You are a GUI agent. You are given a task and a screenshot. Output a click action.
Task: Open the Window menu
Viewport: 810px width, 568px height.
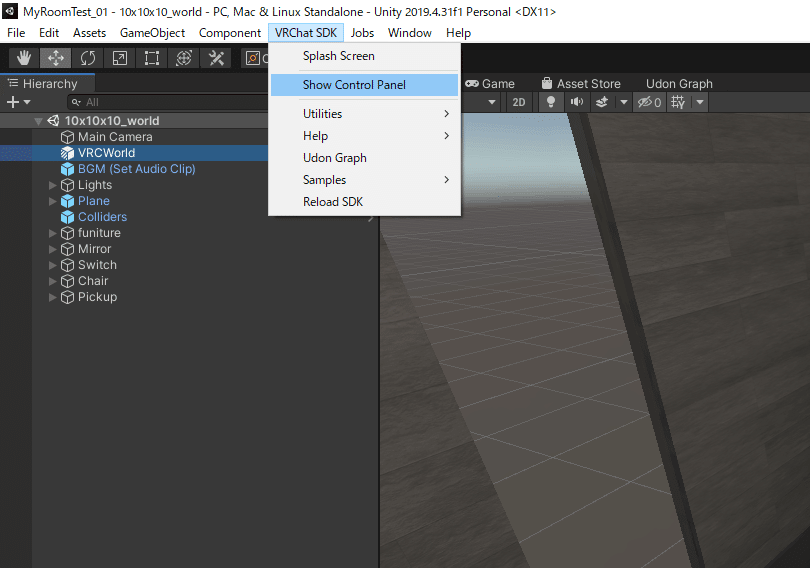[410, 33]
